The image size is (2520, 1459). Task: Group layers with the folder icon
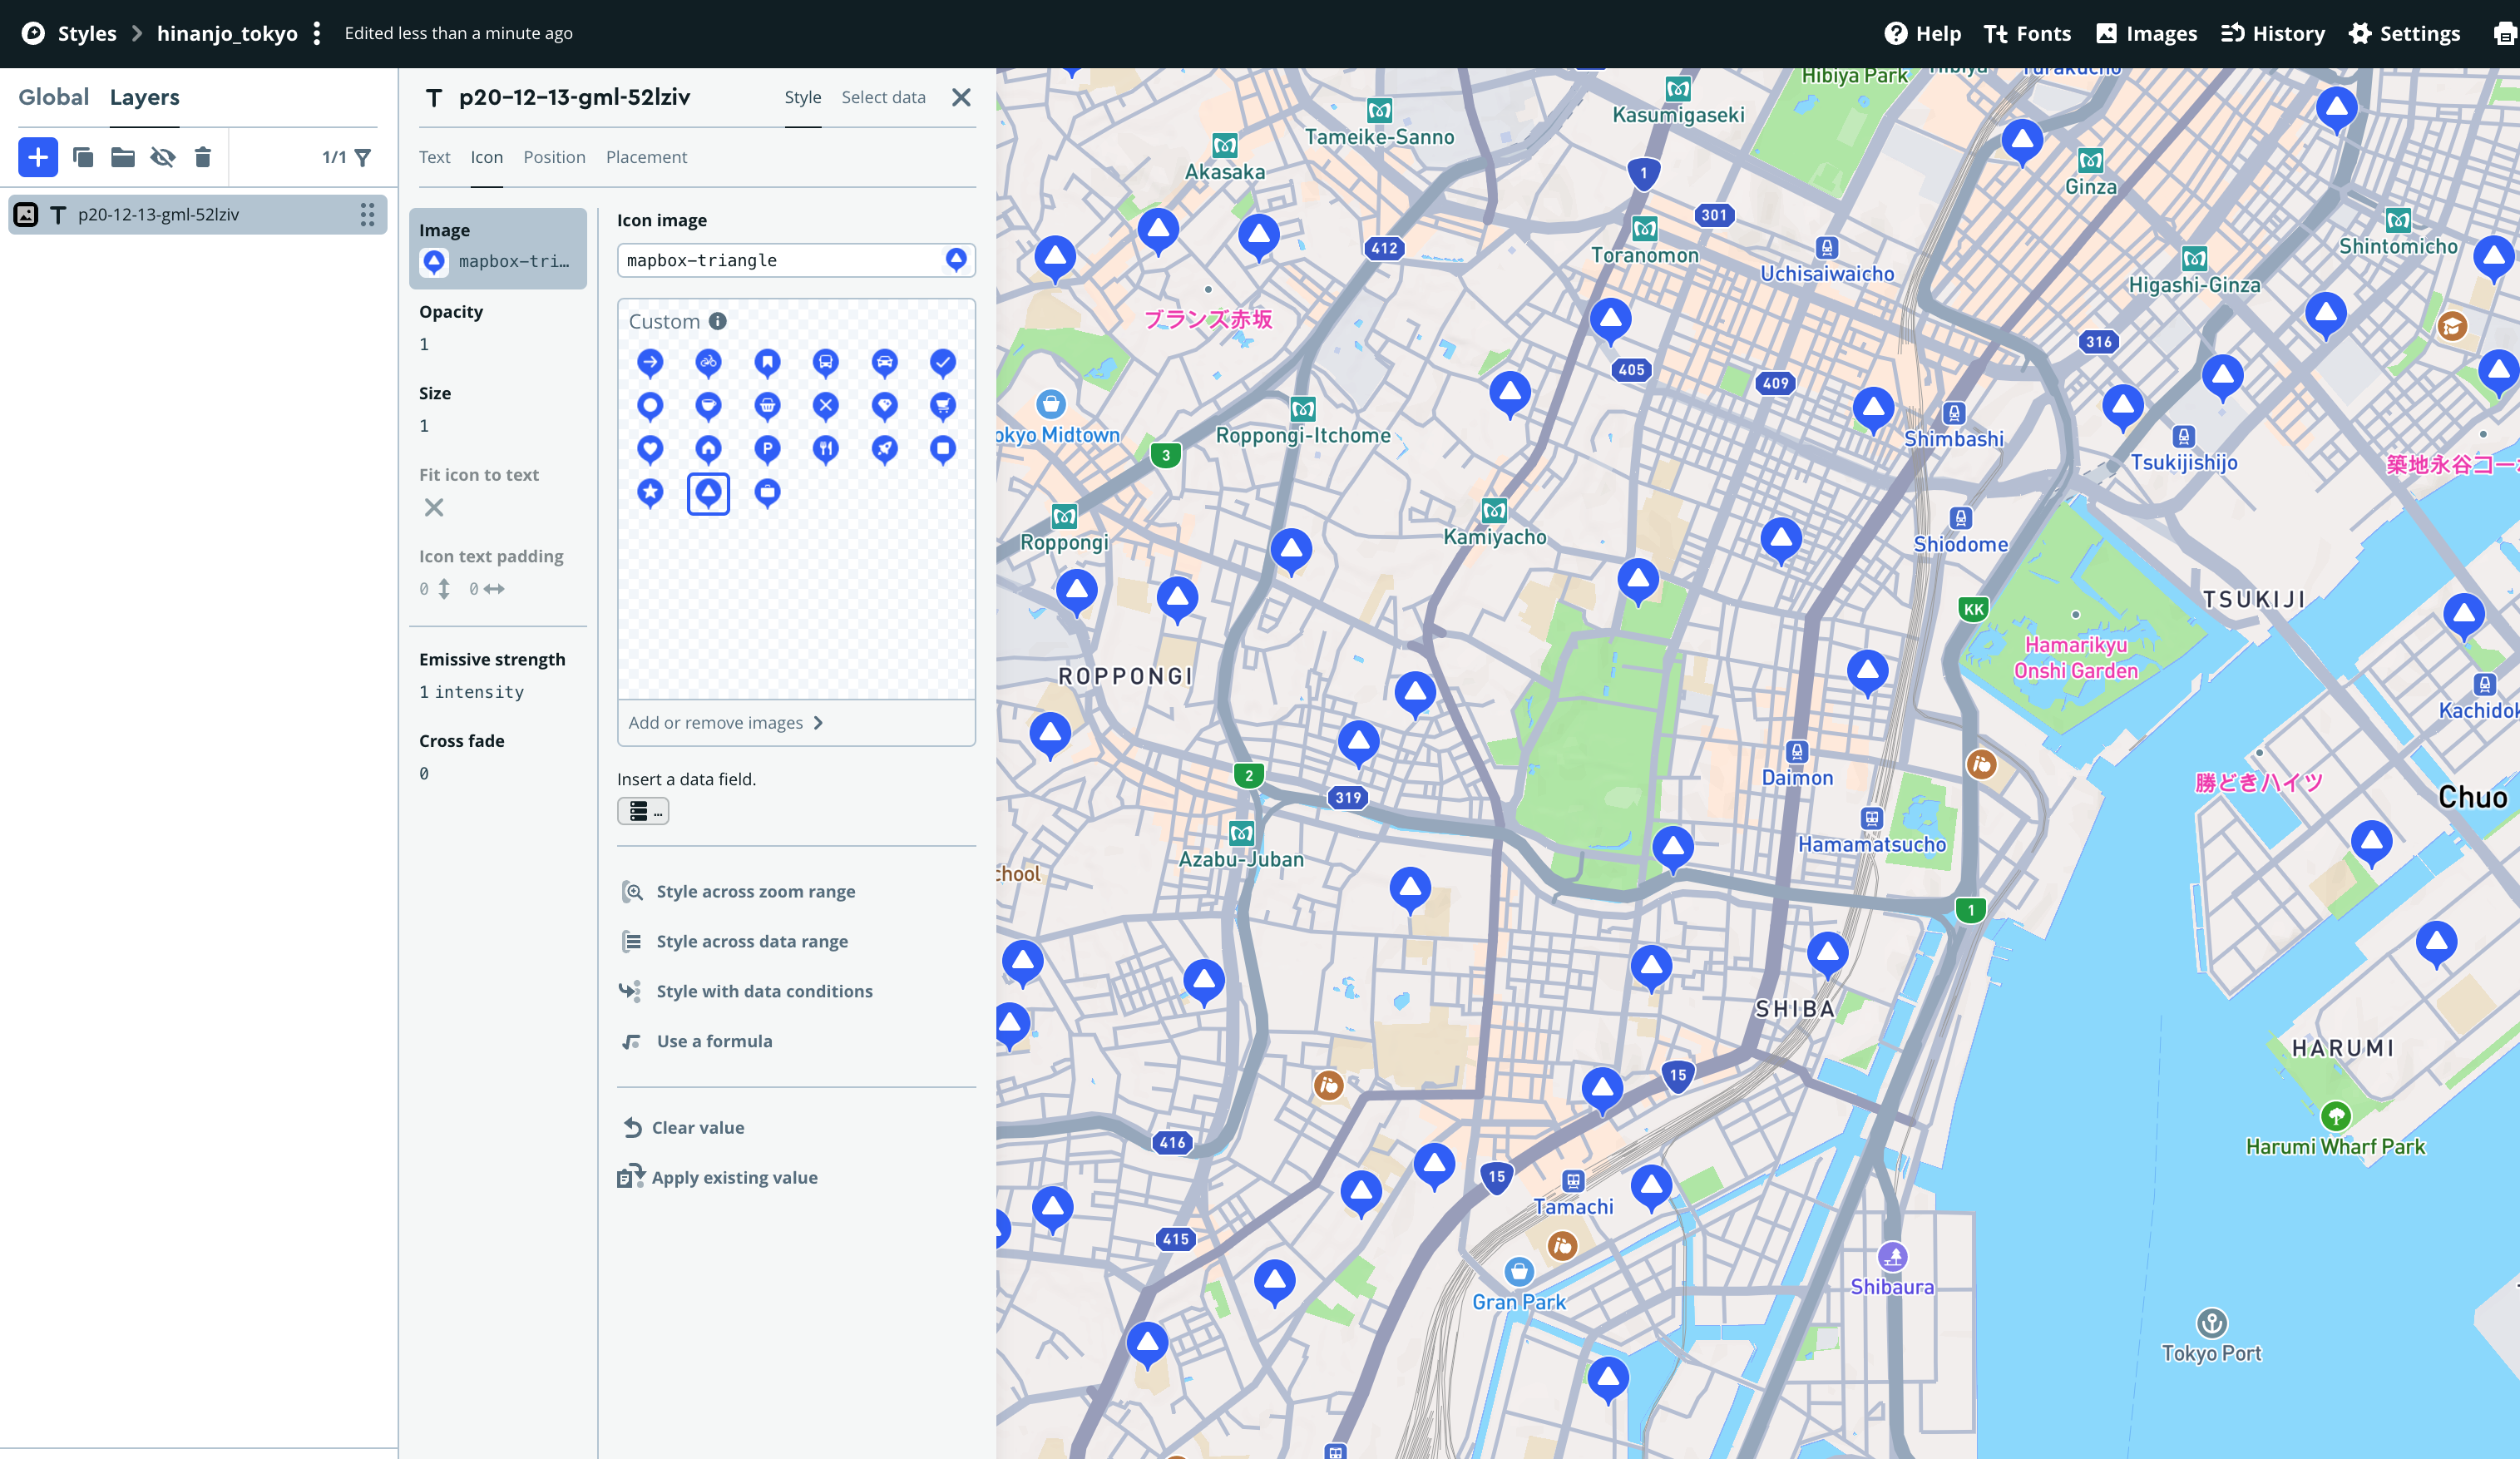pyautogui.click(x=122, y=157)
